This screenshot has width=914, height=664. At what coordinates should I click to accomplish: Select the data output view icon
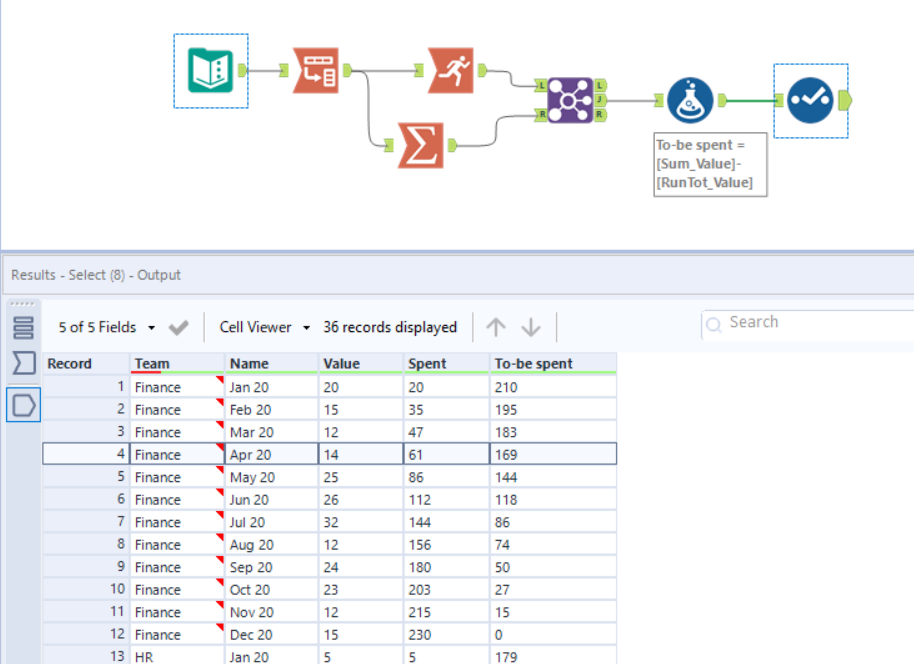tap(23, 405)
